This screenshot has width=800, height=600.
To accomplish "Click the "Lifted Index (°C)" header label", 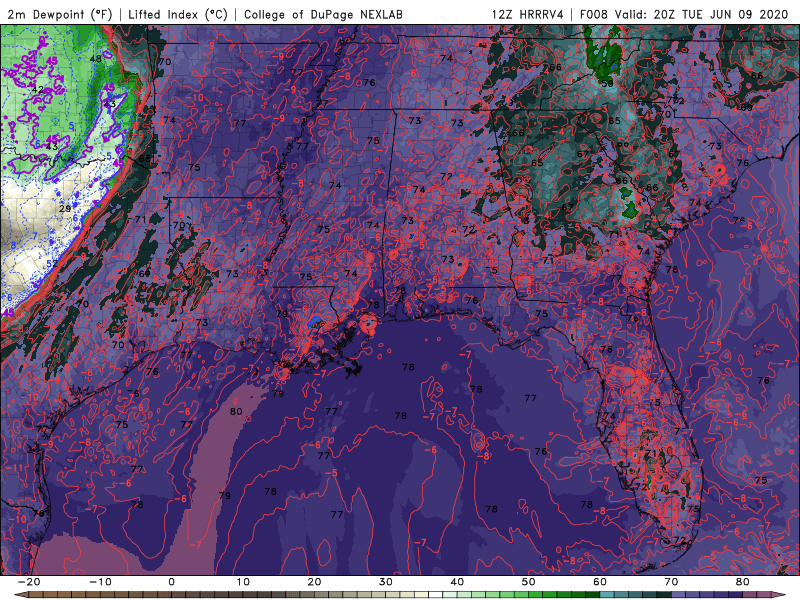I will click(178, 15).
